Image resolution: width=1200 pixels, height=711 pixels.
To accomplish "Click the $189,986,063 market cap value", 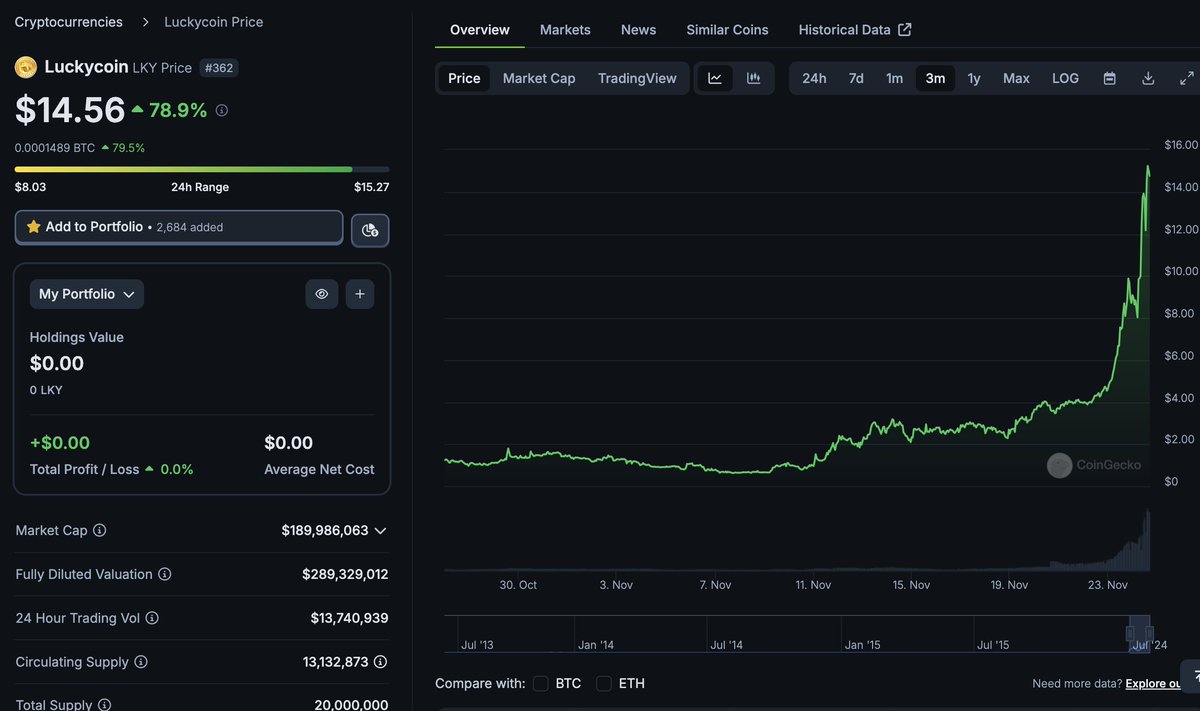I will click(325, 531).
